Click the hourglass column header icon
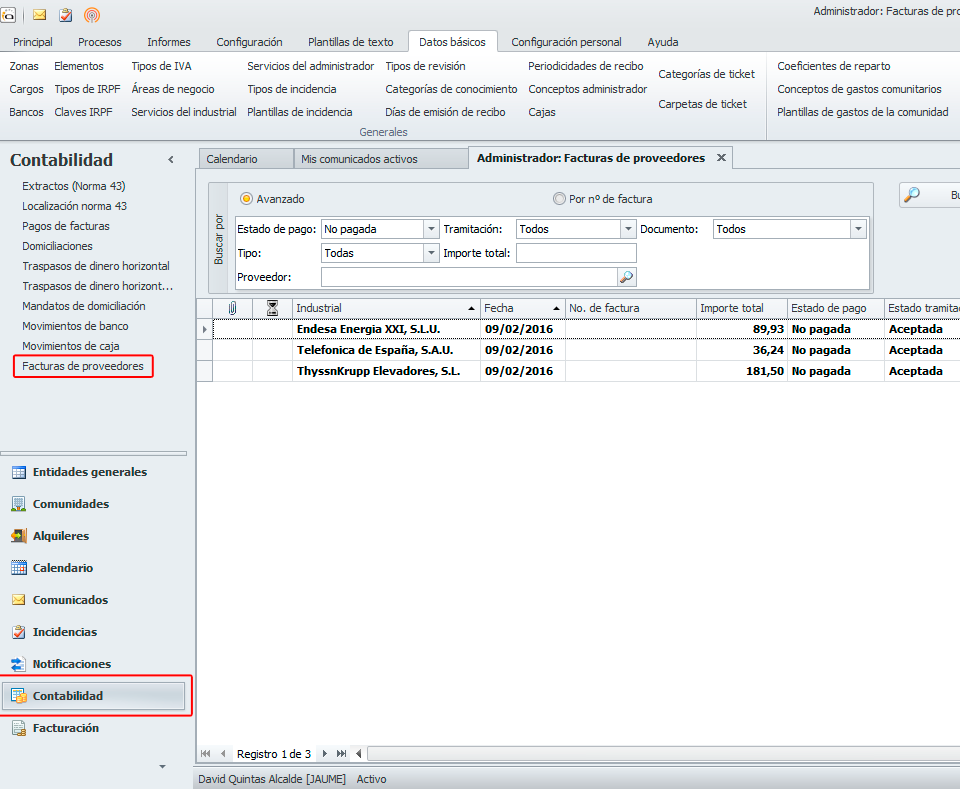The height and width of the screenshot is (789, 960). (x=272, y=308)
